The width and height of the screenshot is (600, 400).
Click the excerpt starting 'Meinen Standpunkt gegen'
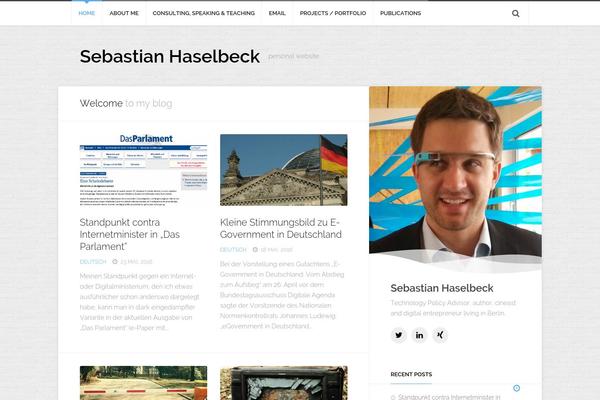140,302
